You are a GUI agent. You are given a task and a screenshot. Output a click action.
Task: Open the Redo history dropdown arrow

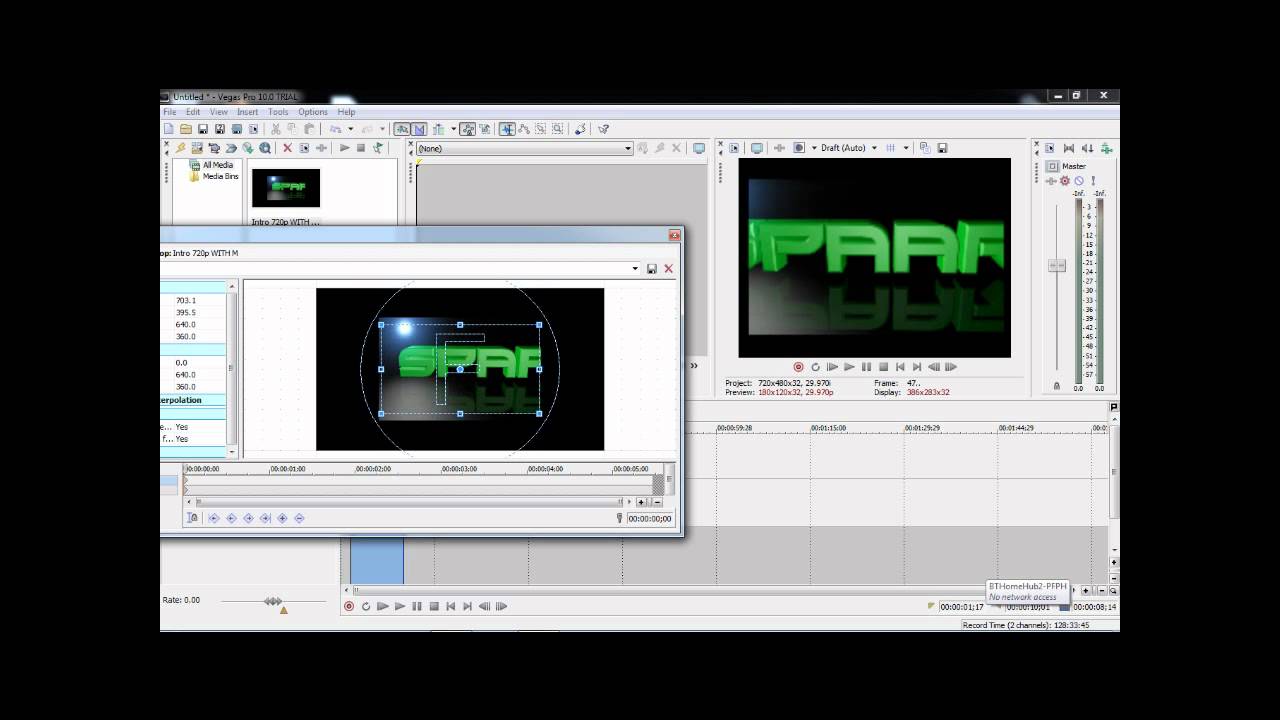coord(382,129)
